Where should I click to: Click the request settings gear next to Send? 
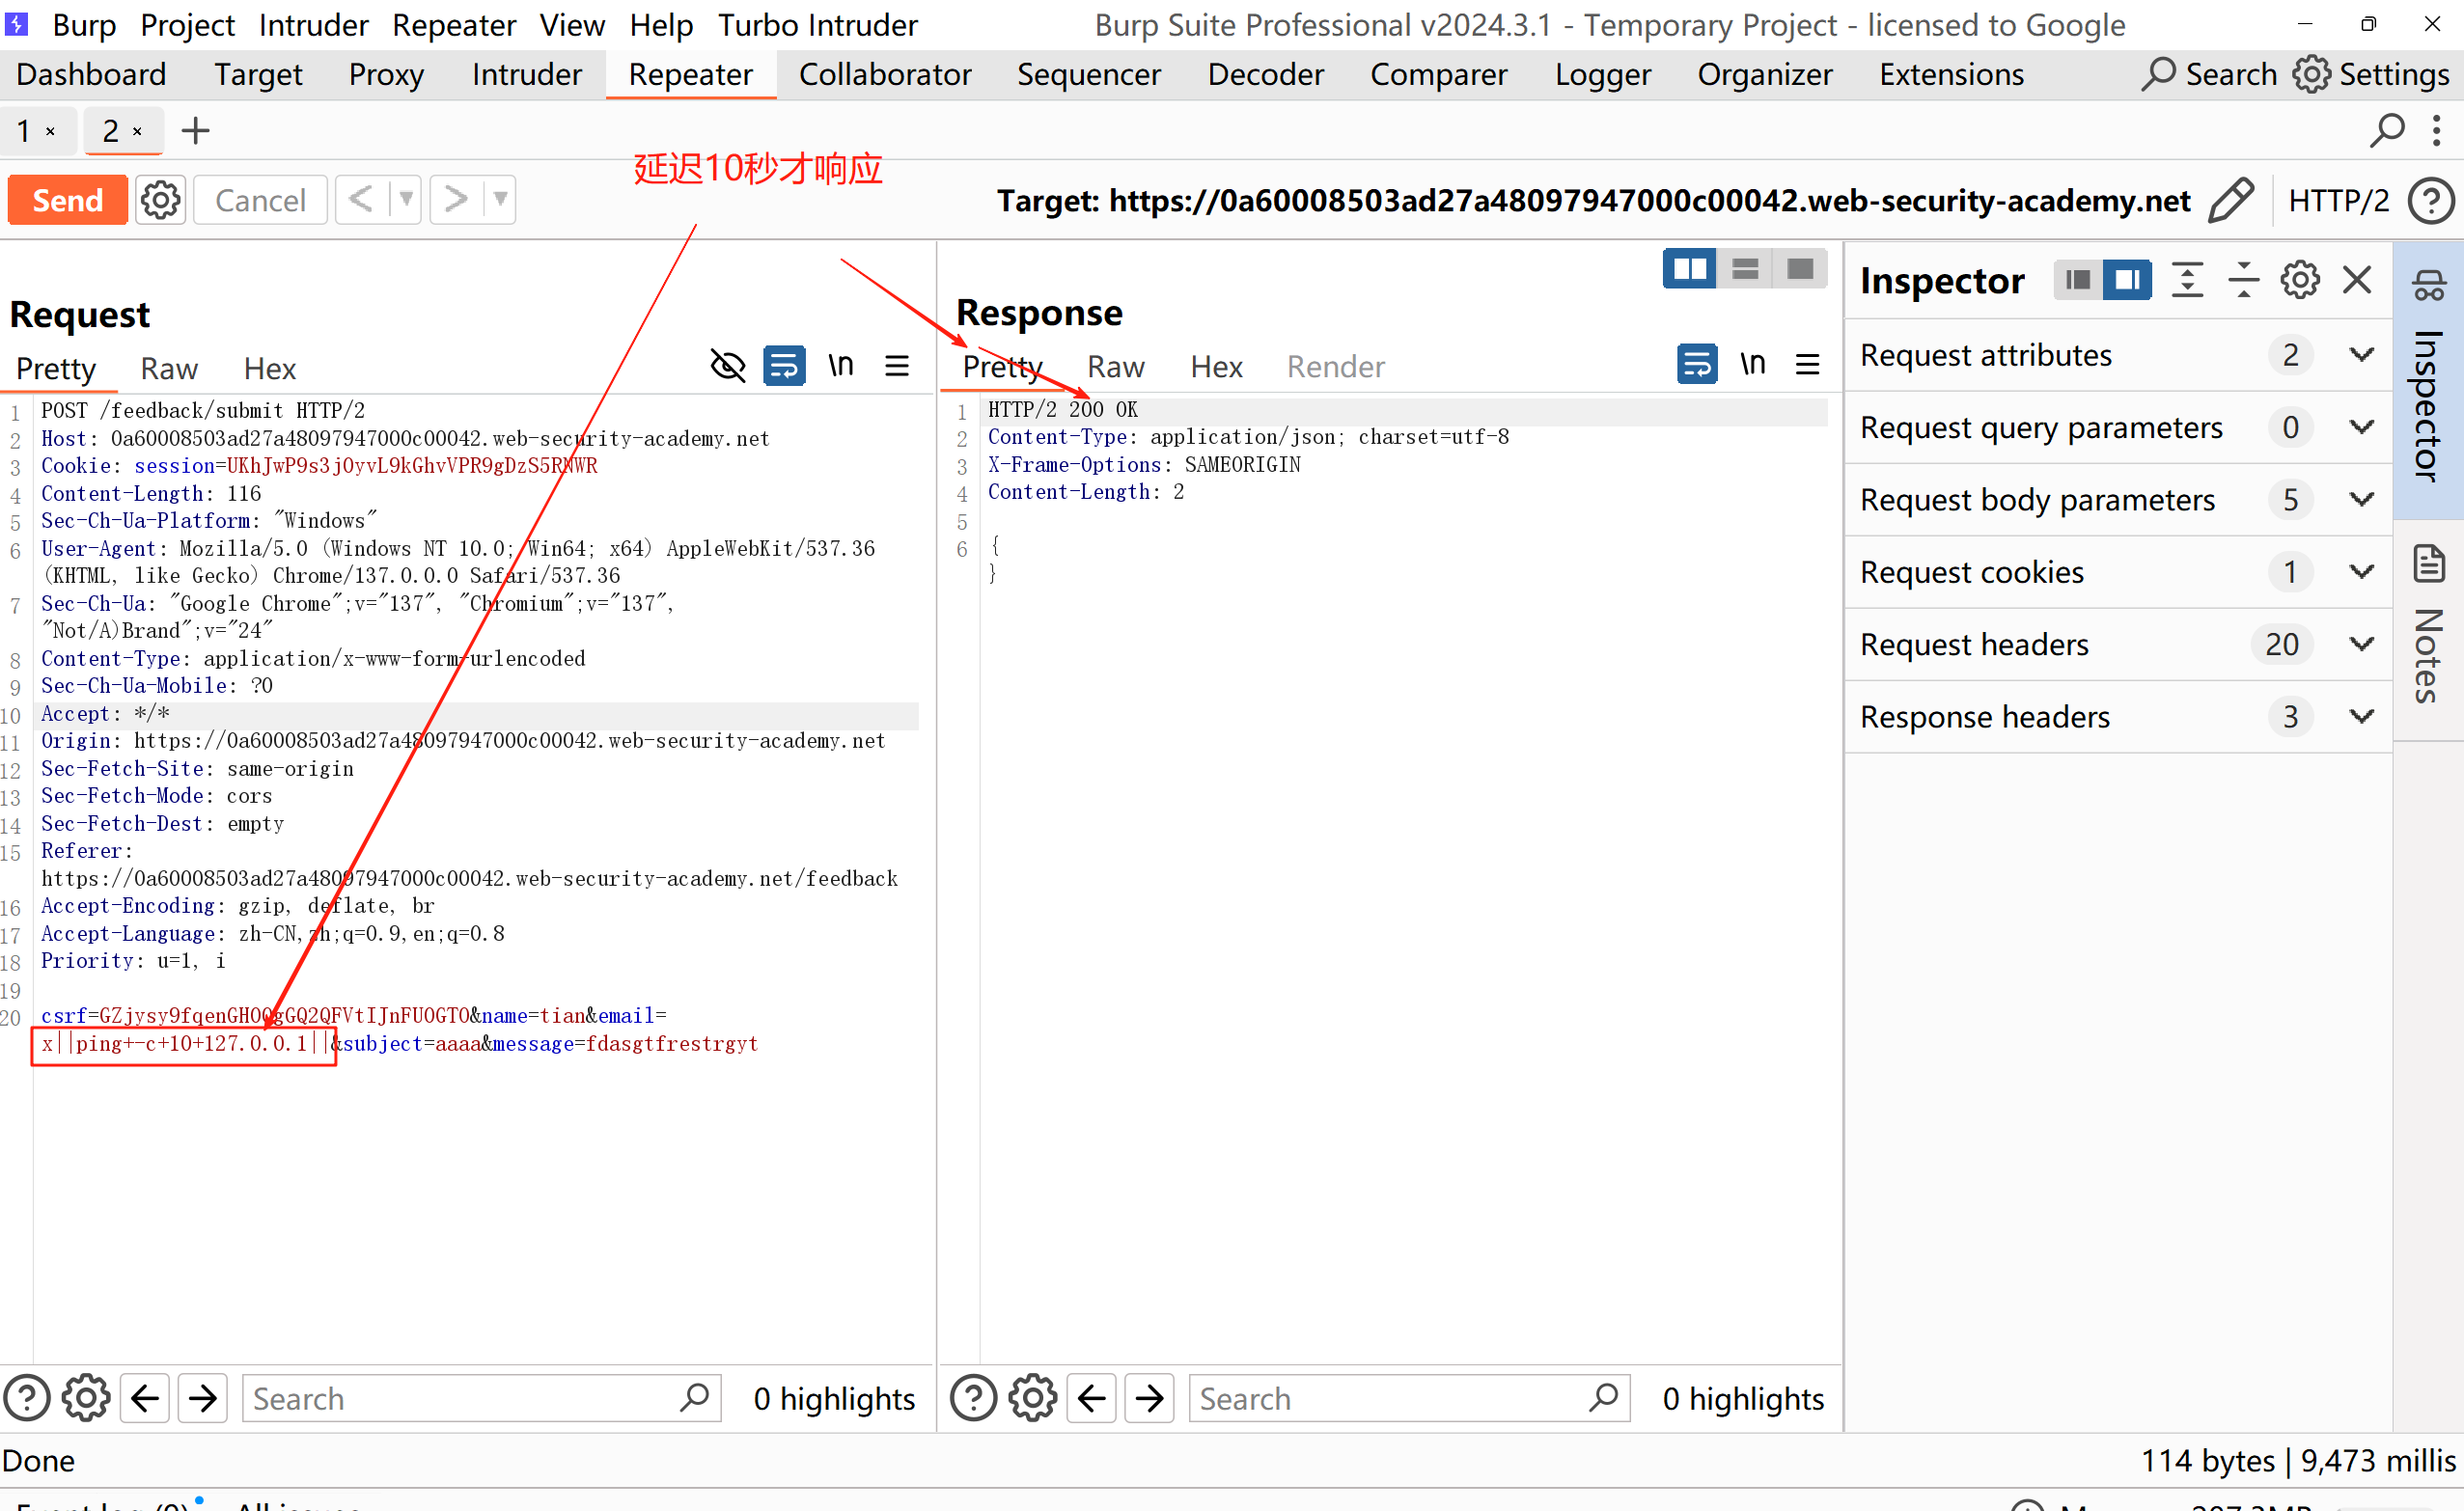[x=160, y=200]
